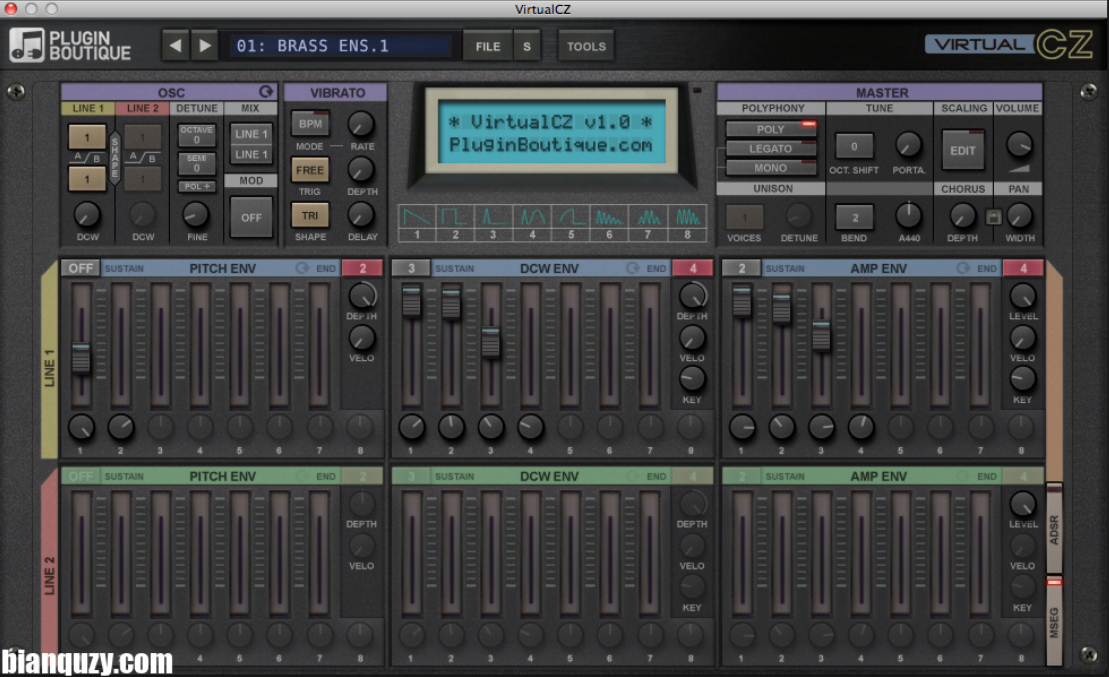Image resolution: width=1109 pixels, height=677 pixels.
Task: Open the SEMI detune value selector
Action: tap(197, 163)
